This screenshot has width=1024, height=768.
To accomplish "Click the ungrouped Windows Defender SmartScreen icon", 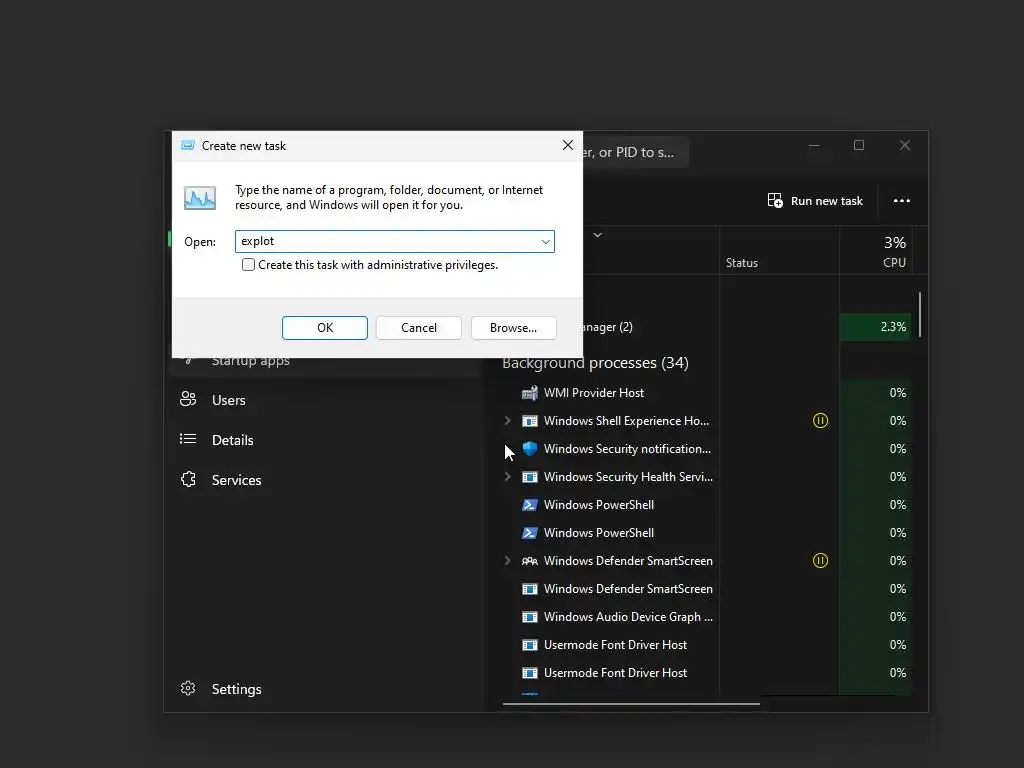I will pyautogui.click(x=530, y=588).
